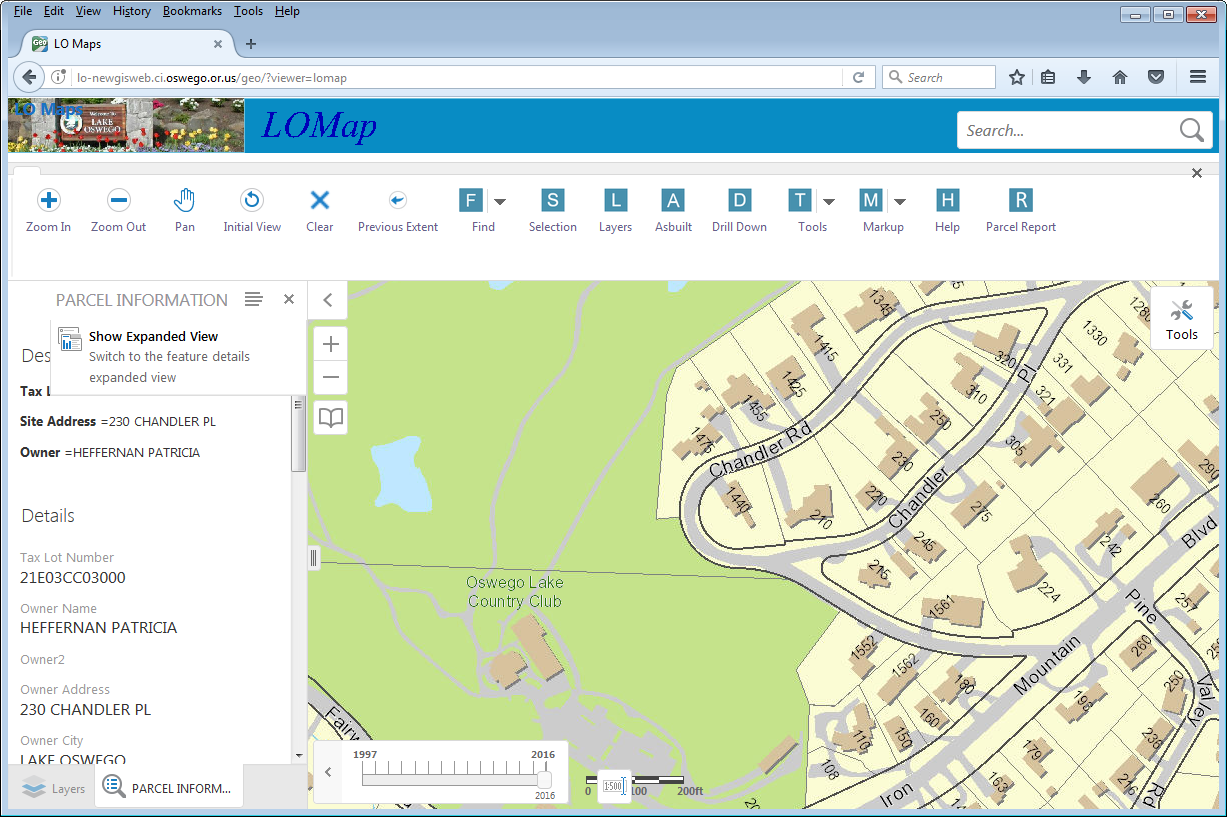The image size is (1227, 817).
Task: Go to the browser Home page
Action: point(1120,77)
